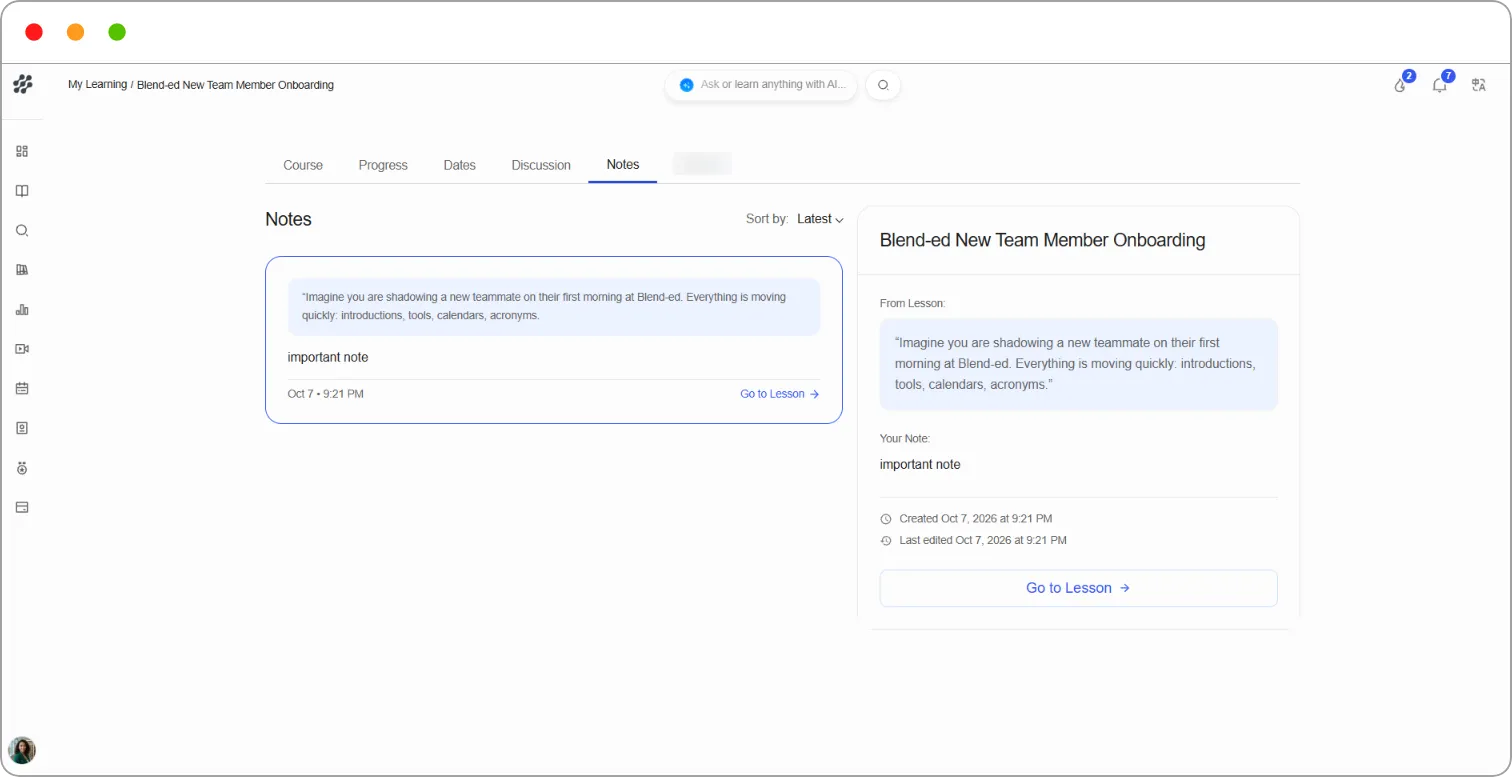Click into the Ask or learn anything AI field
This screenshot has height=777, width=1512.
pos(761,85)
